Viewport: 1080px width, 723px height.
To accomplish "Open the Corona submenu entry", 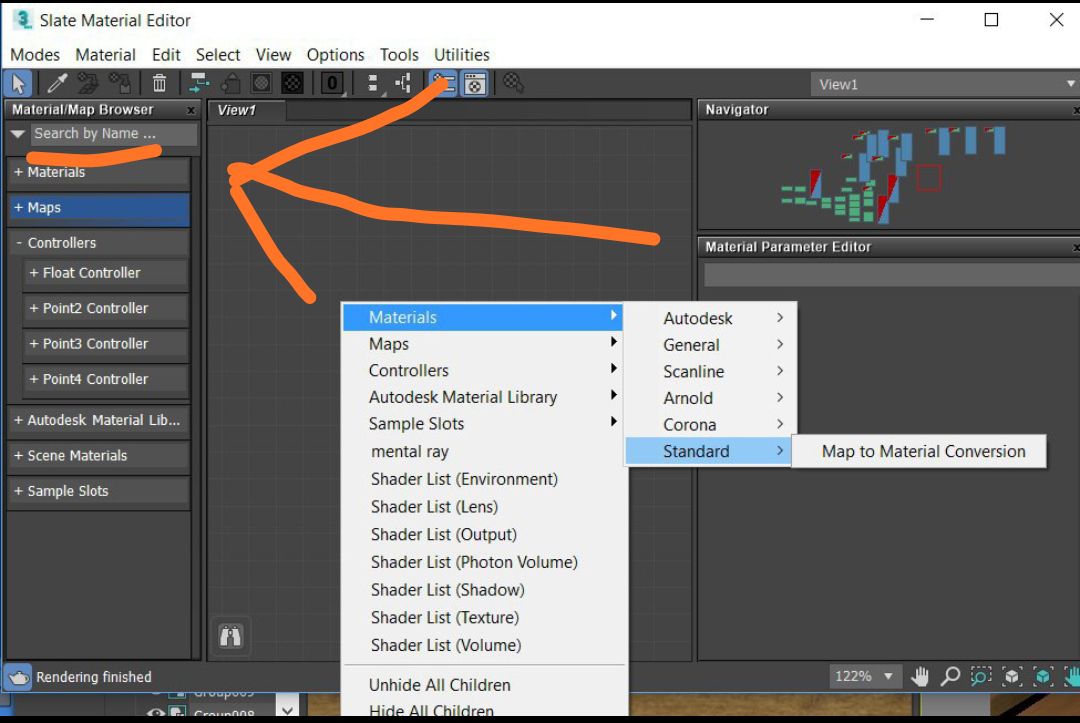I will click(x=711, y=425).
